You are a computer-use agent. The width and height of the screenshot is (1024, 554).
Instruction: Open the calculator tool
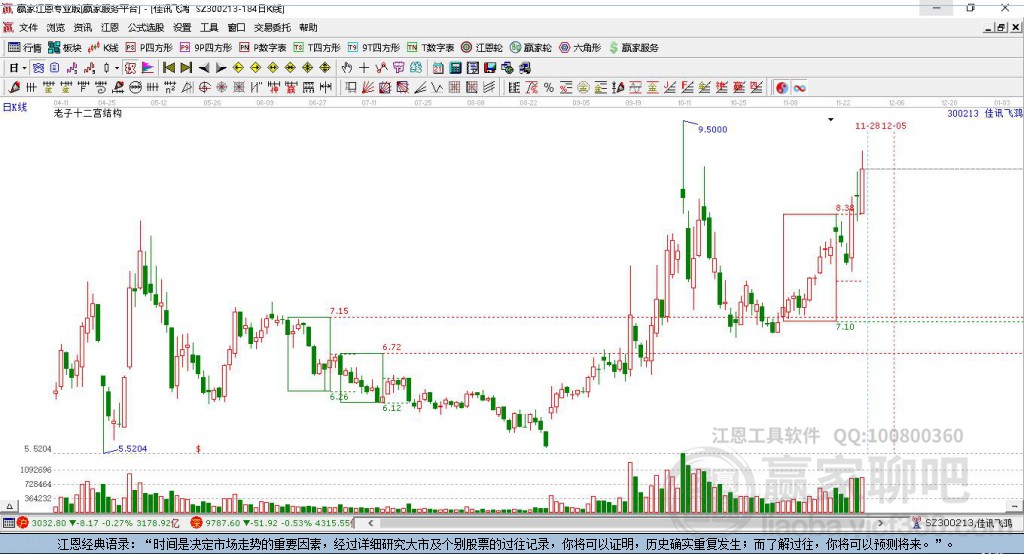pyautogui.click(x=455, y=68)
